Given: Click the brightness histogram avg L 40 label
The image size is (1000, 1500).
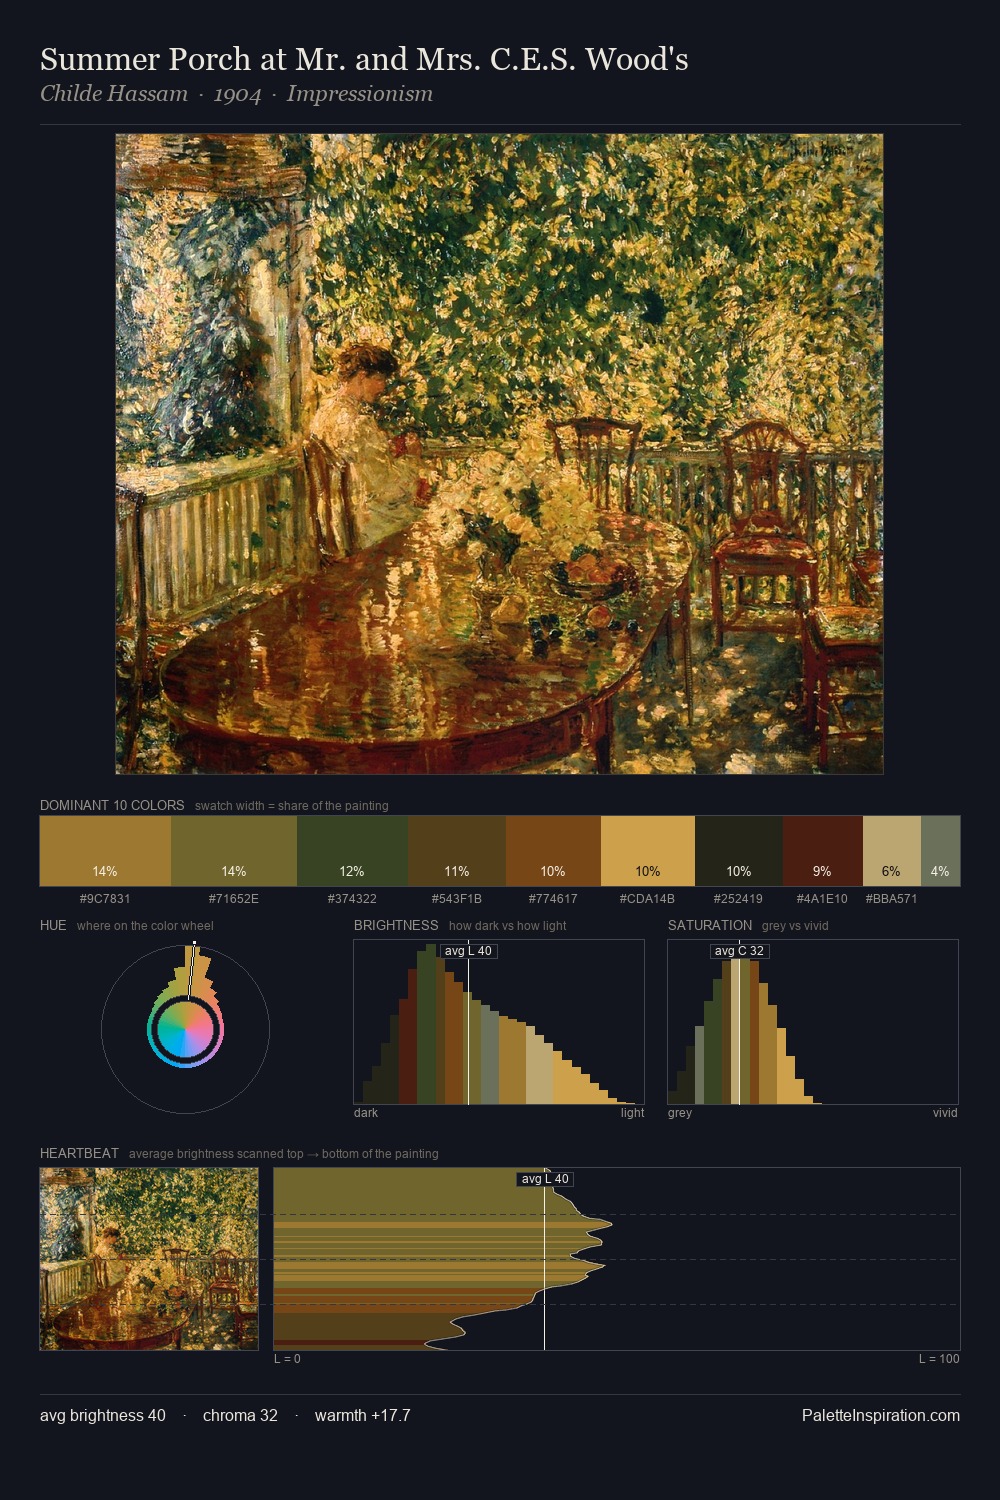Looking at the screenshot, I should click(x=468, y=951).
